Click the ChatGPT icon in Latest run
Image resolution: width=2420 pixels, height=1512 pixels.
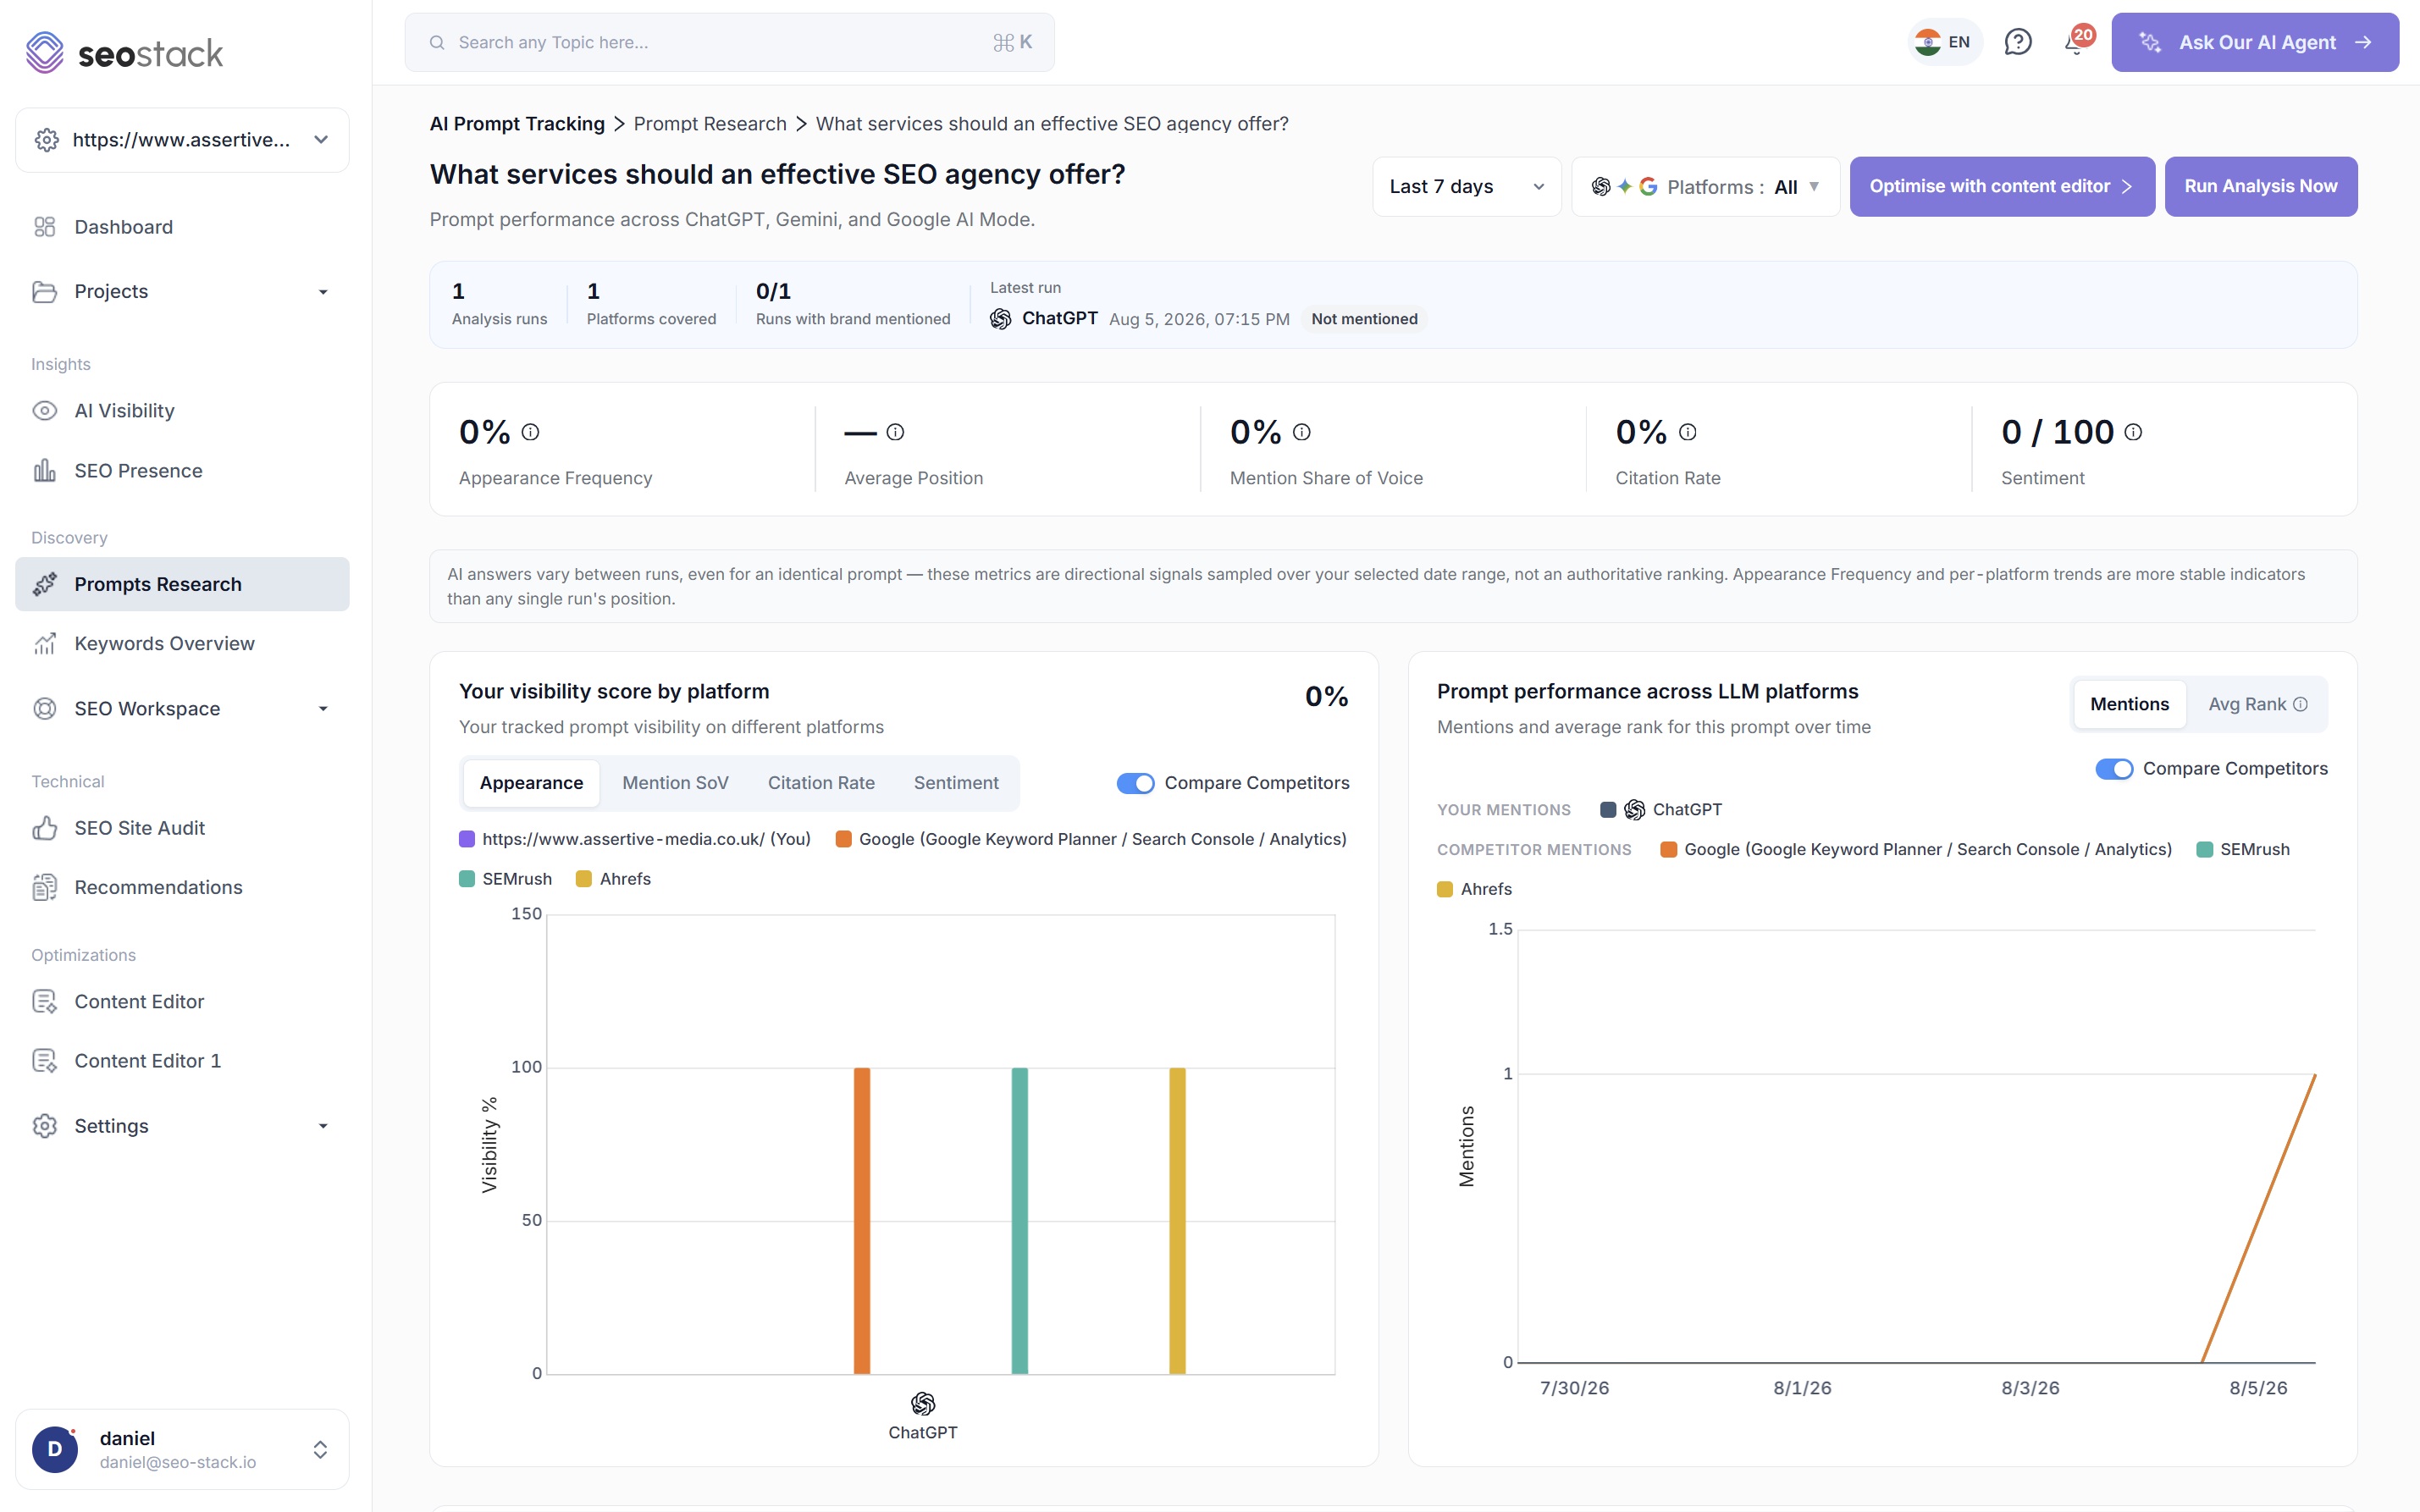1000,319
